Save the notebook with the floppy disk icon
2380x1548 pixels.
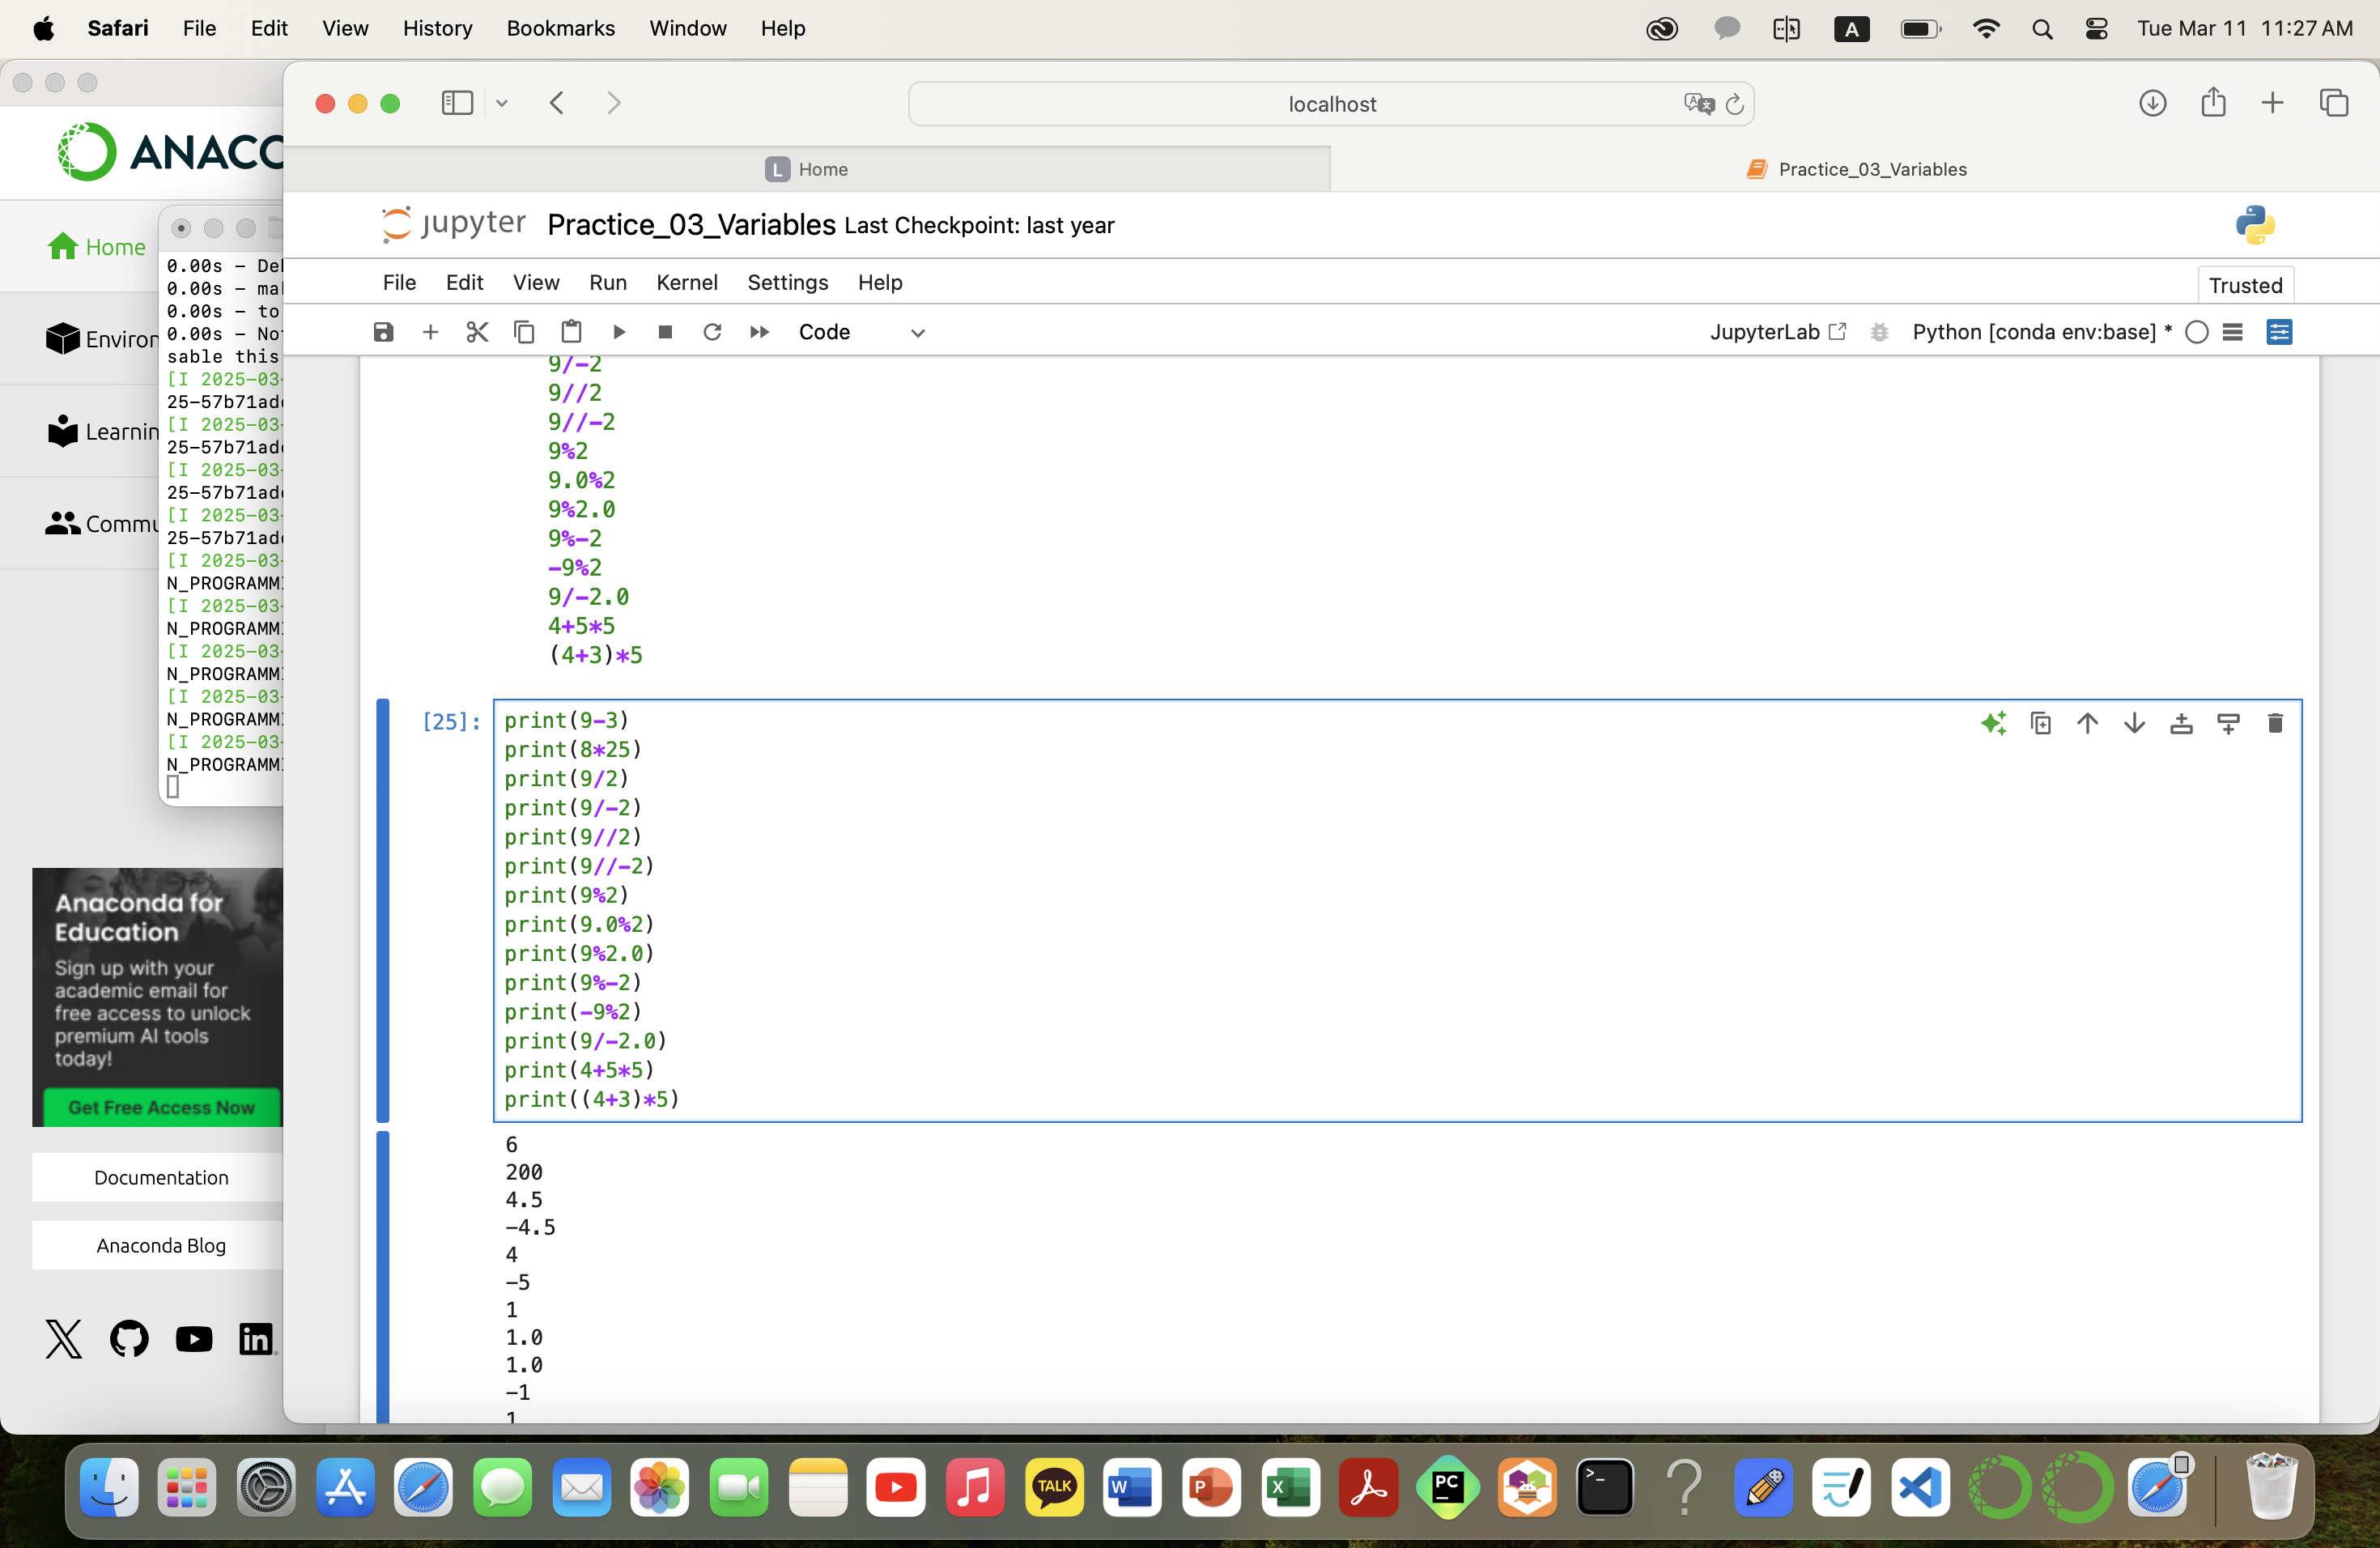tap(383, 332)
